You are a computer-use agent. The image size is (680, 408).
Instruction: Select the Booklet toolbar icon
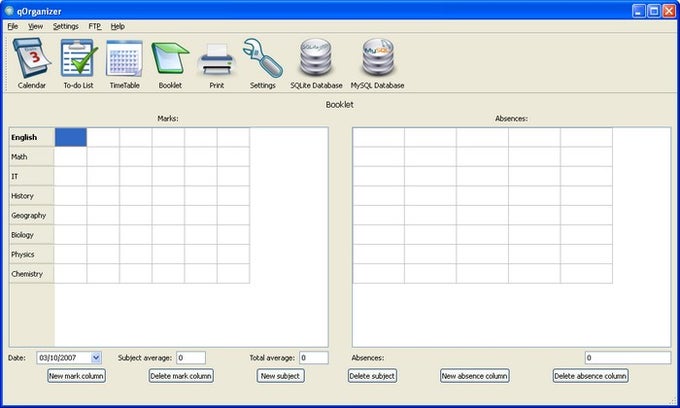[170, 58]
